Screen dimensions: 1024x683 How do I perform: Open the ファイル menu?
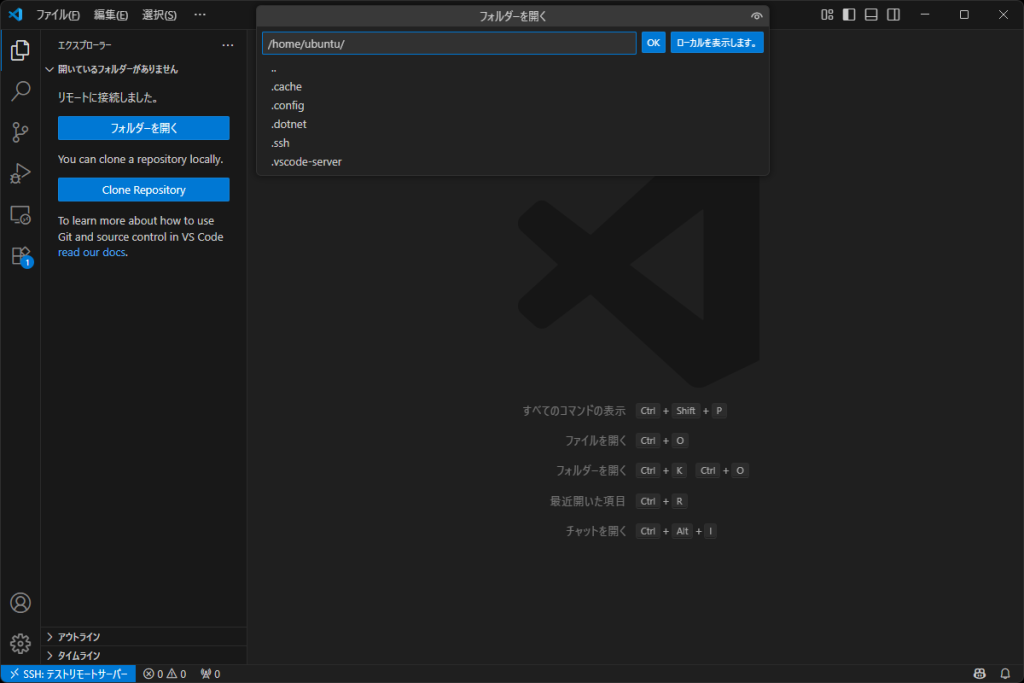(x=58, y=15)
